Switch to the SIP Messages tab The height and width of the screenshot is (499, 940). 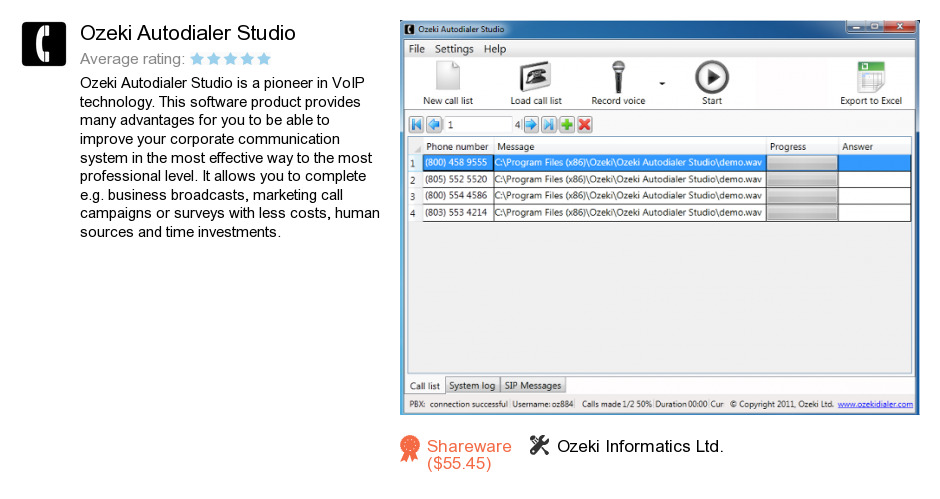532,385
